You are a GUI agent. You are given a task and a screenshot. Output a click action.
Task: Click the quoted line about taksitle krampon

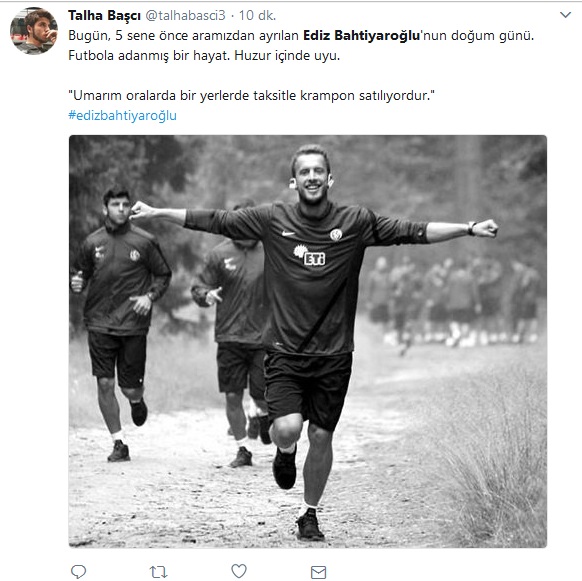tap(251, 95)
